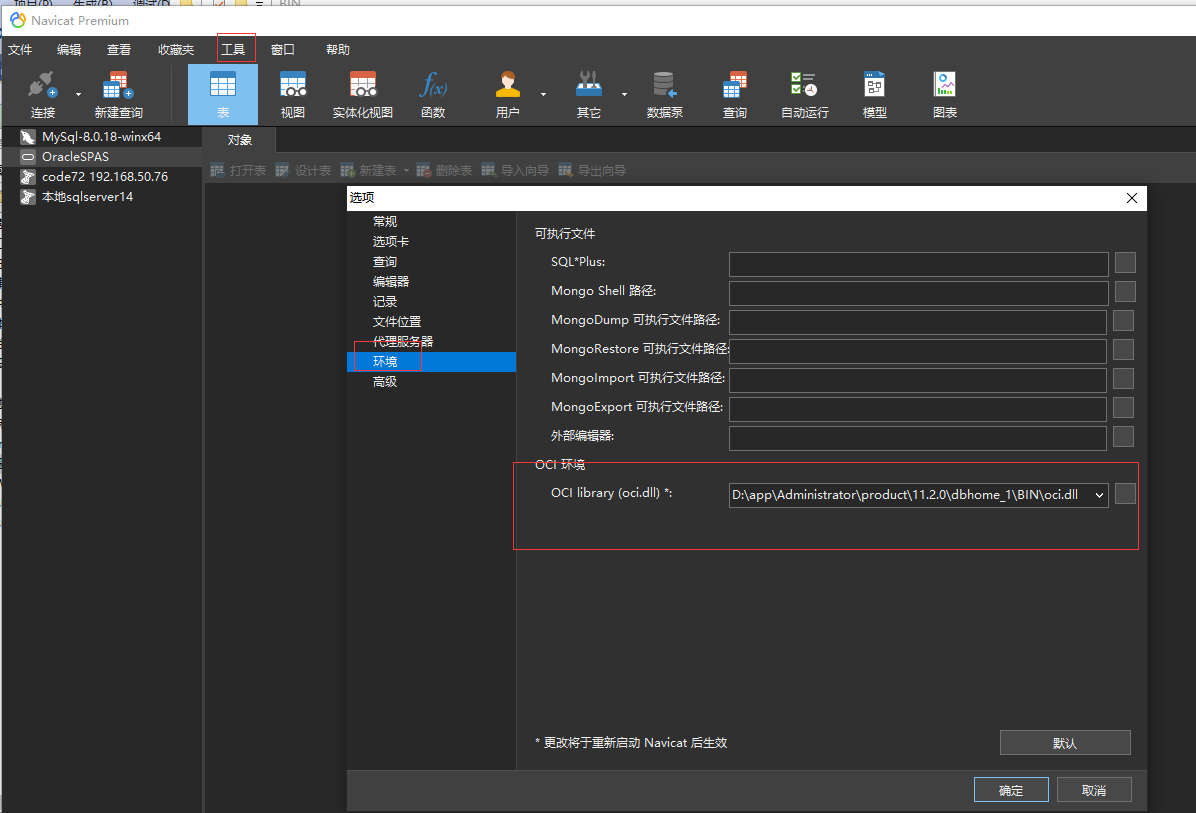Expand the New Table dropdown arrow

[x=406, y=170]
